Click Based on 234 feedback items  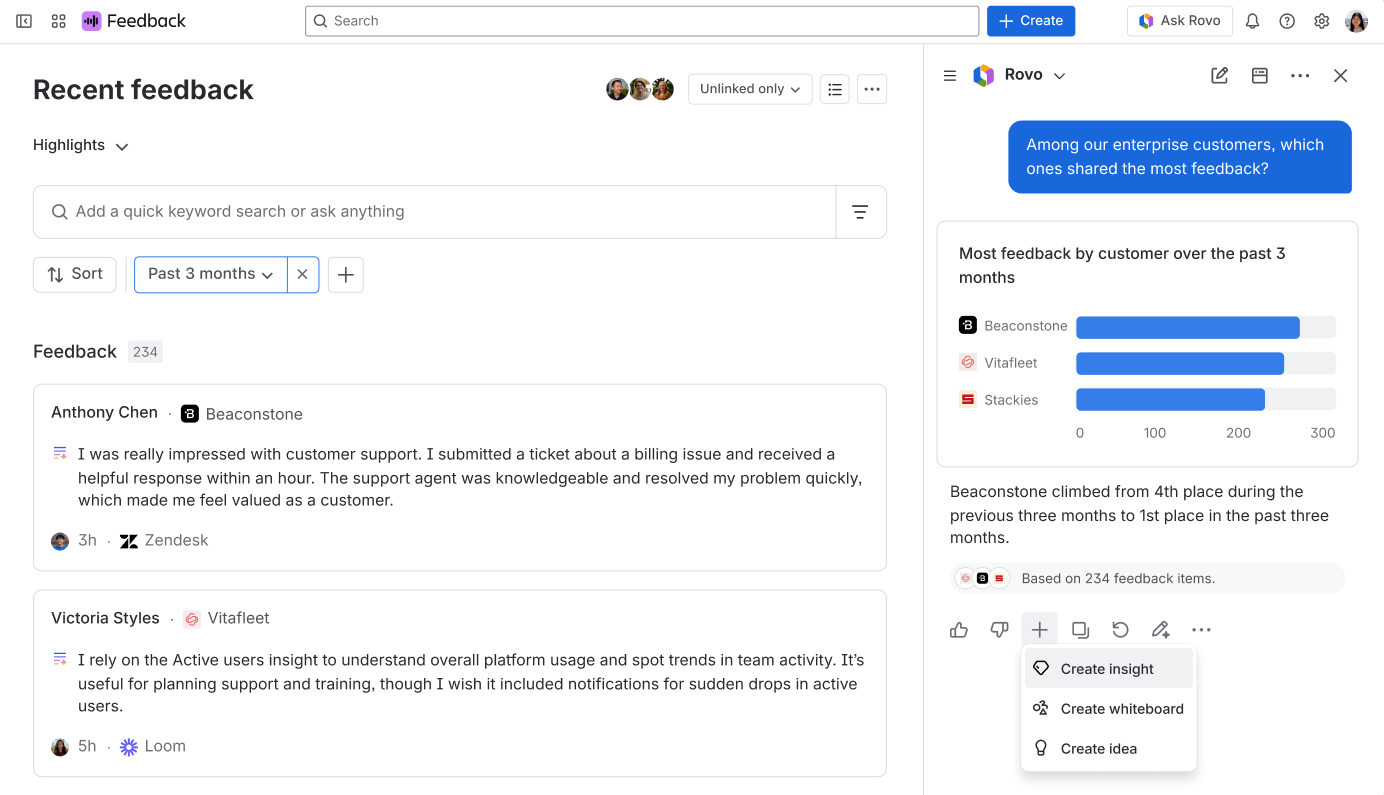(1147, 578)
